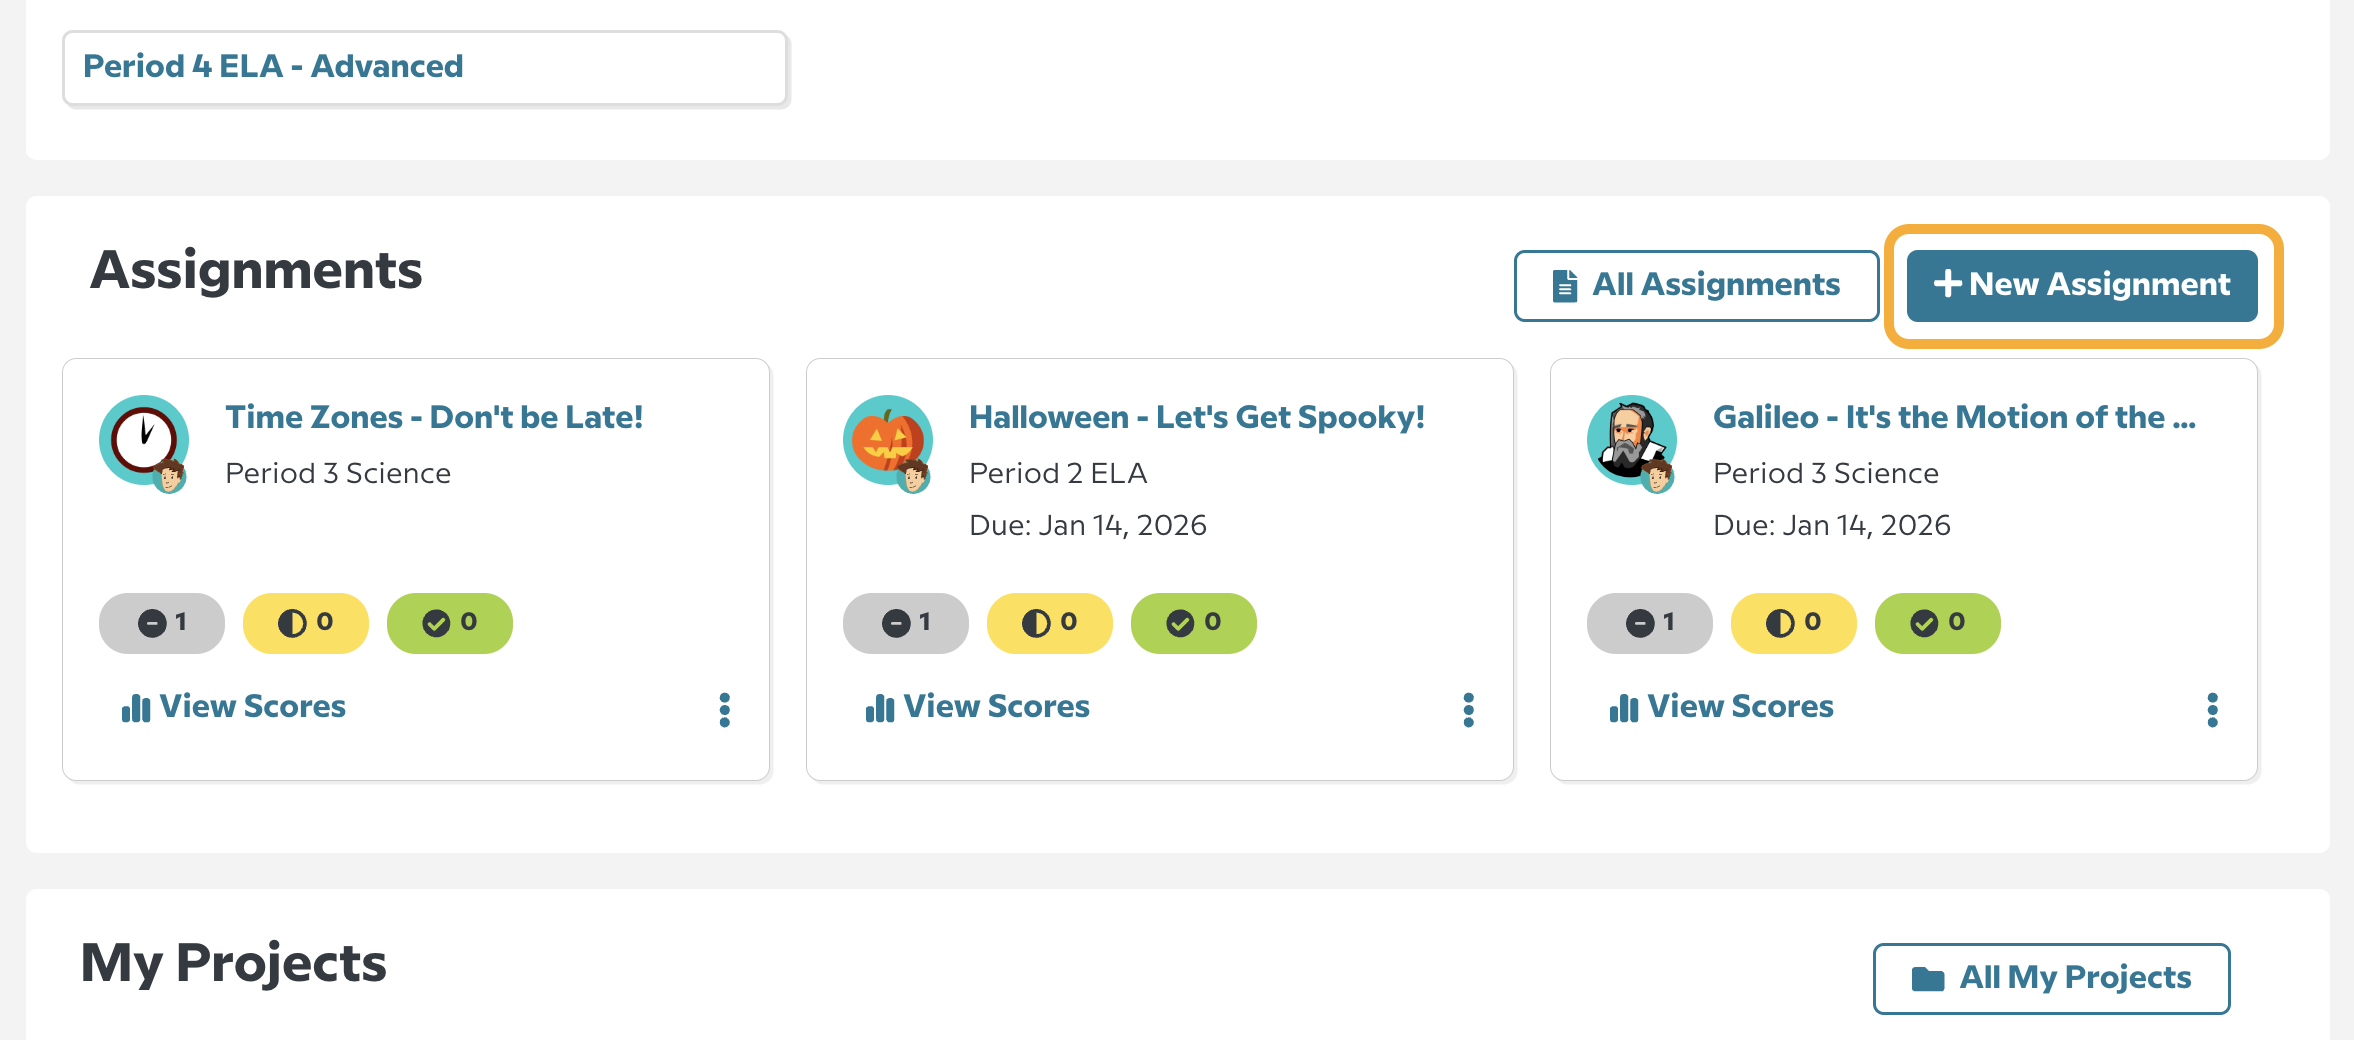The image size is (2354, 1040).
Task: Open the kebab menu on Galileo card
Action: 2212,710
